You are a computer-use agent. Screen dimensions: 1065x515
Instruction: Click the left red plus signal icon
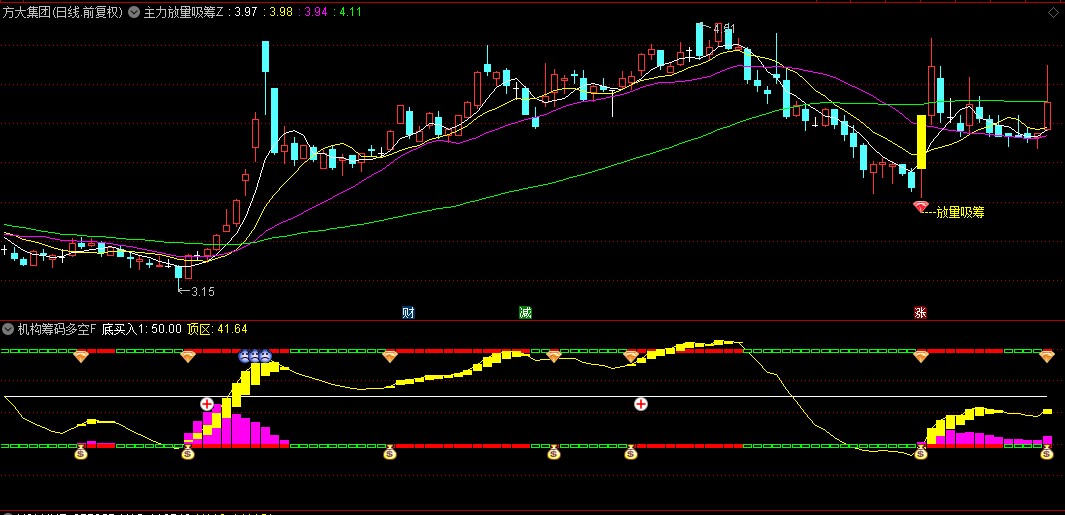tap(207, 404)
